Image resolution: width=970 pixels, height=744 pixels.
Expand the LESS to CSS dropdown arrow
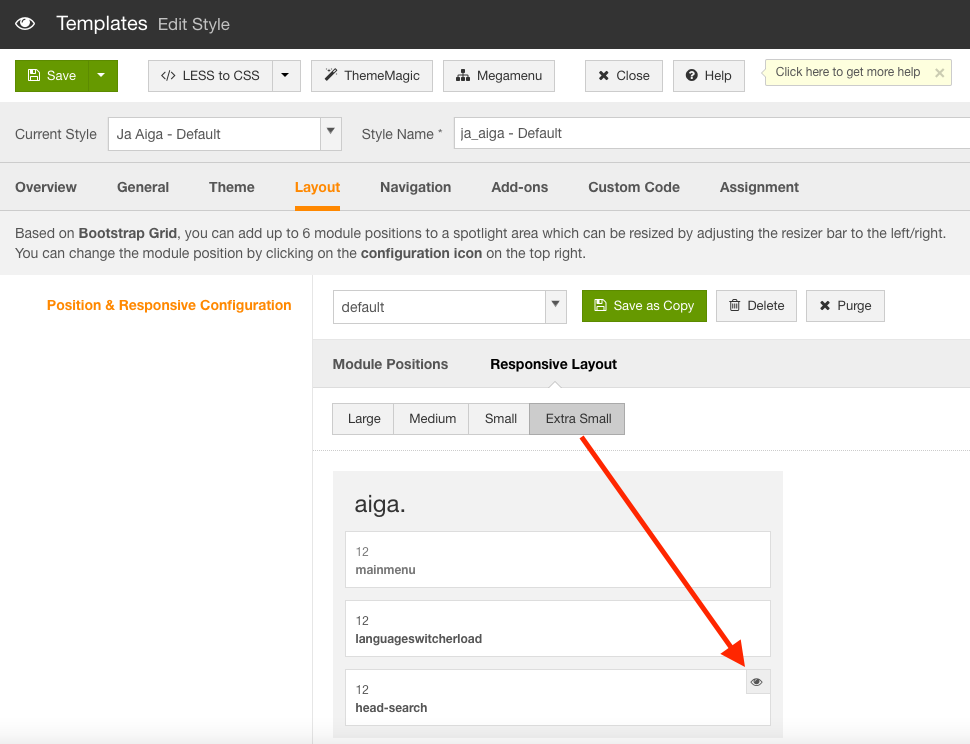(286, 75)
